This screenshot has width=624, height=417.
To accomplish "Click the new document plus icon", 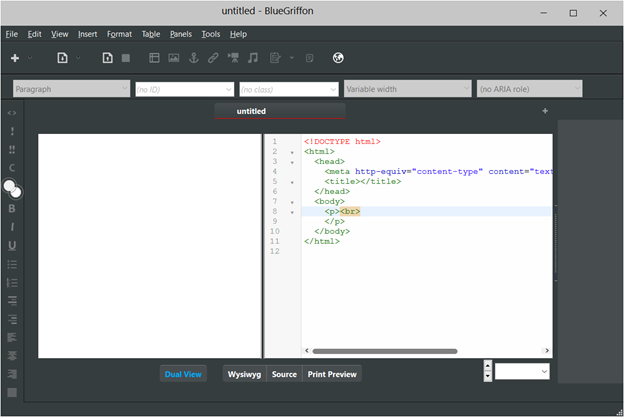I will (x=15, y=58).
